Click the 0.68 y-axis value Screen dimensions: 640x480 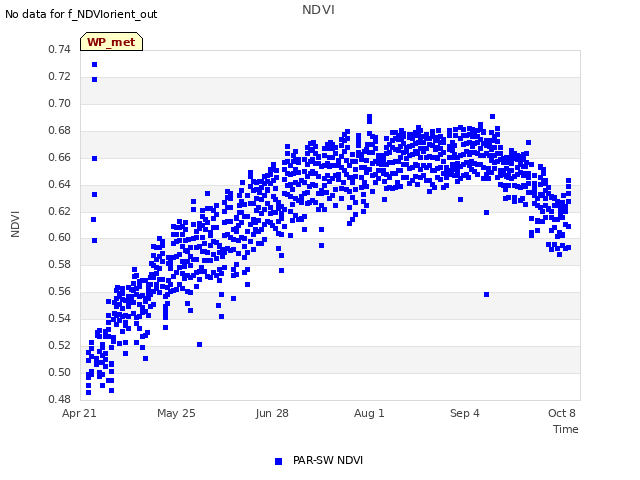click(x=59, y=130)
